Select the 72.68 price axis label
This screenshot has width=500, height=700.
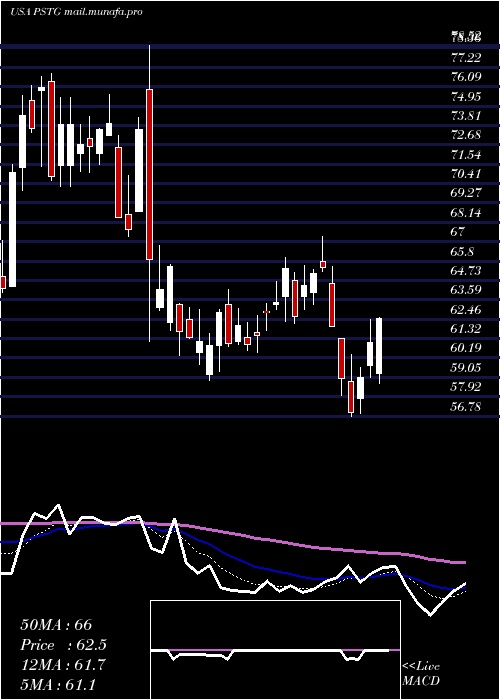click(466, 136)
